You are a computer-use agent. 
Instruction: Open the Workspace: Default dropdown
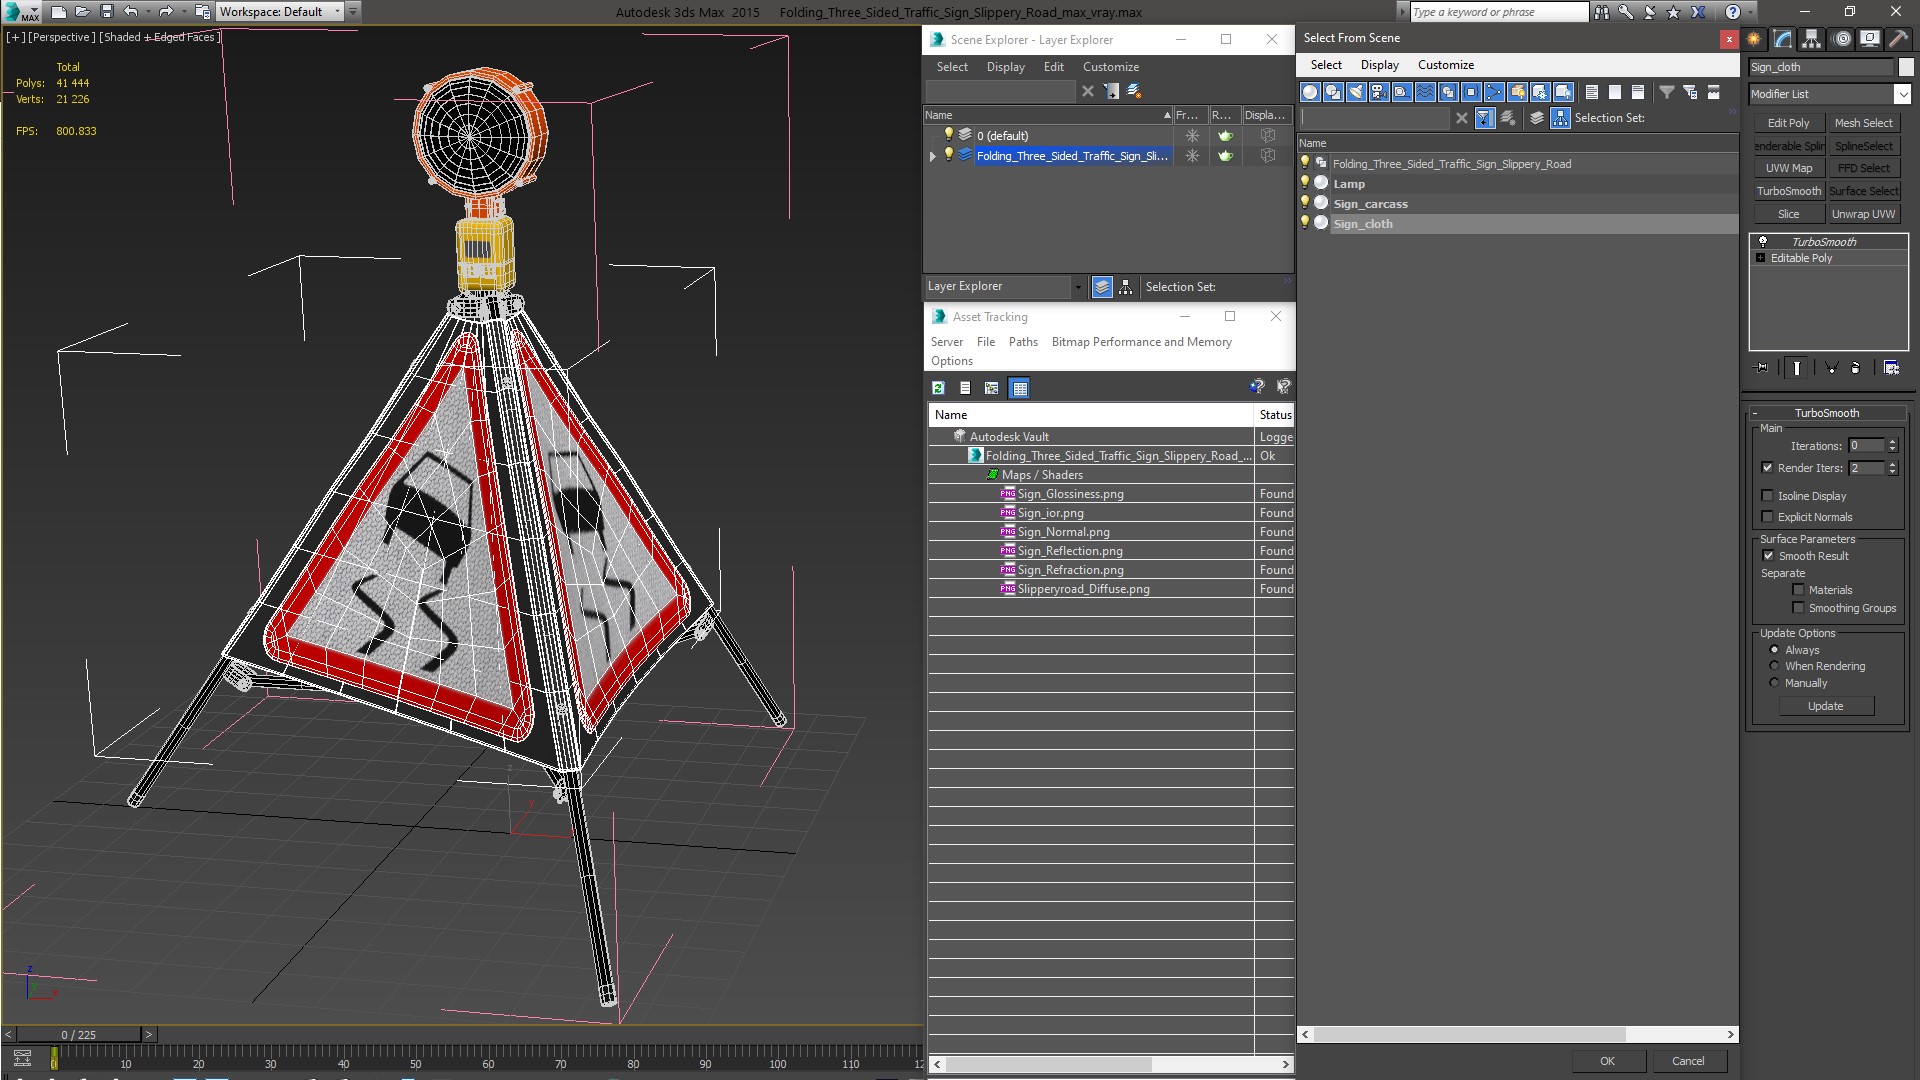point(280,12)
